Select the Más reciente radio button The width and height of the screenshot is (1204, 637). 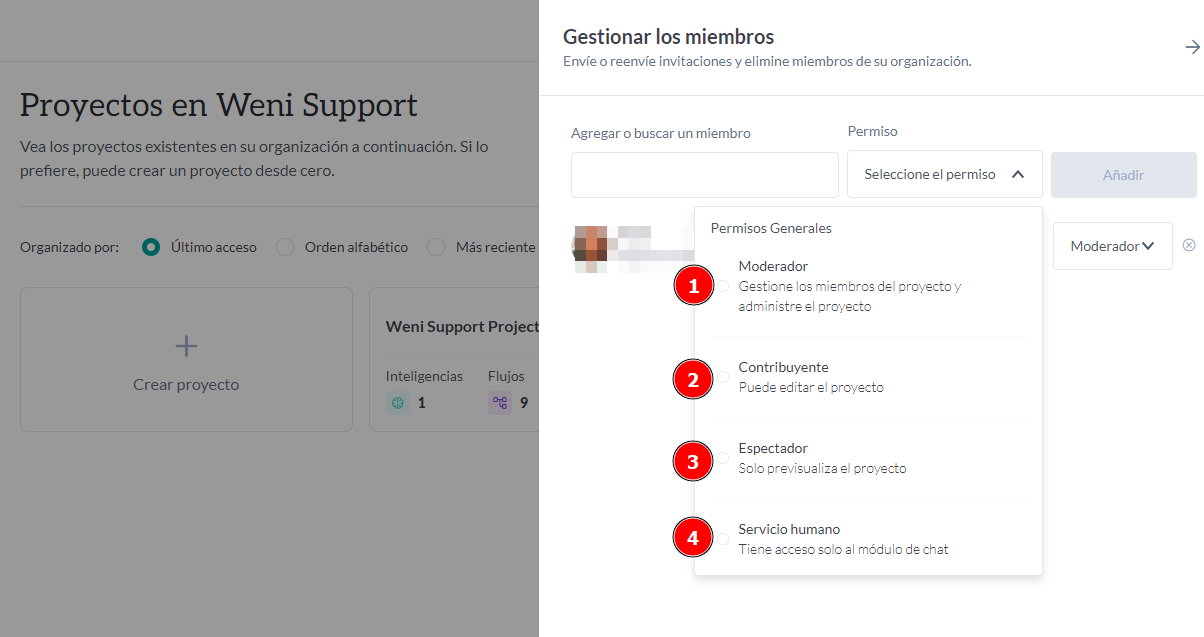tap(436, 246)
